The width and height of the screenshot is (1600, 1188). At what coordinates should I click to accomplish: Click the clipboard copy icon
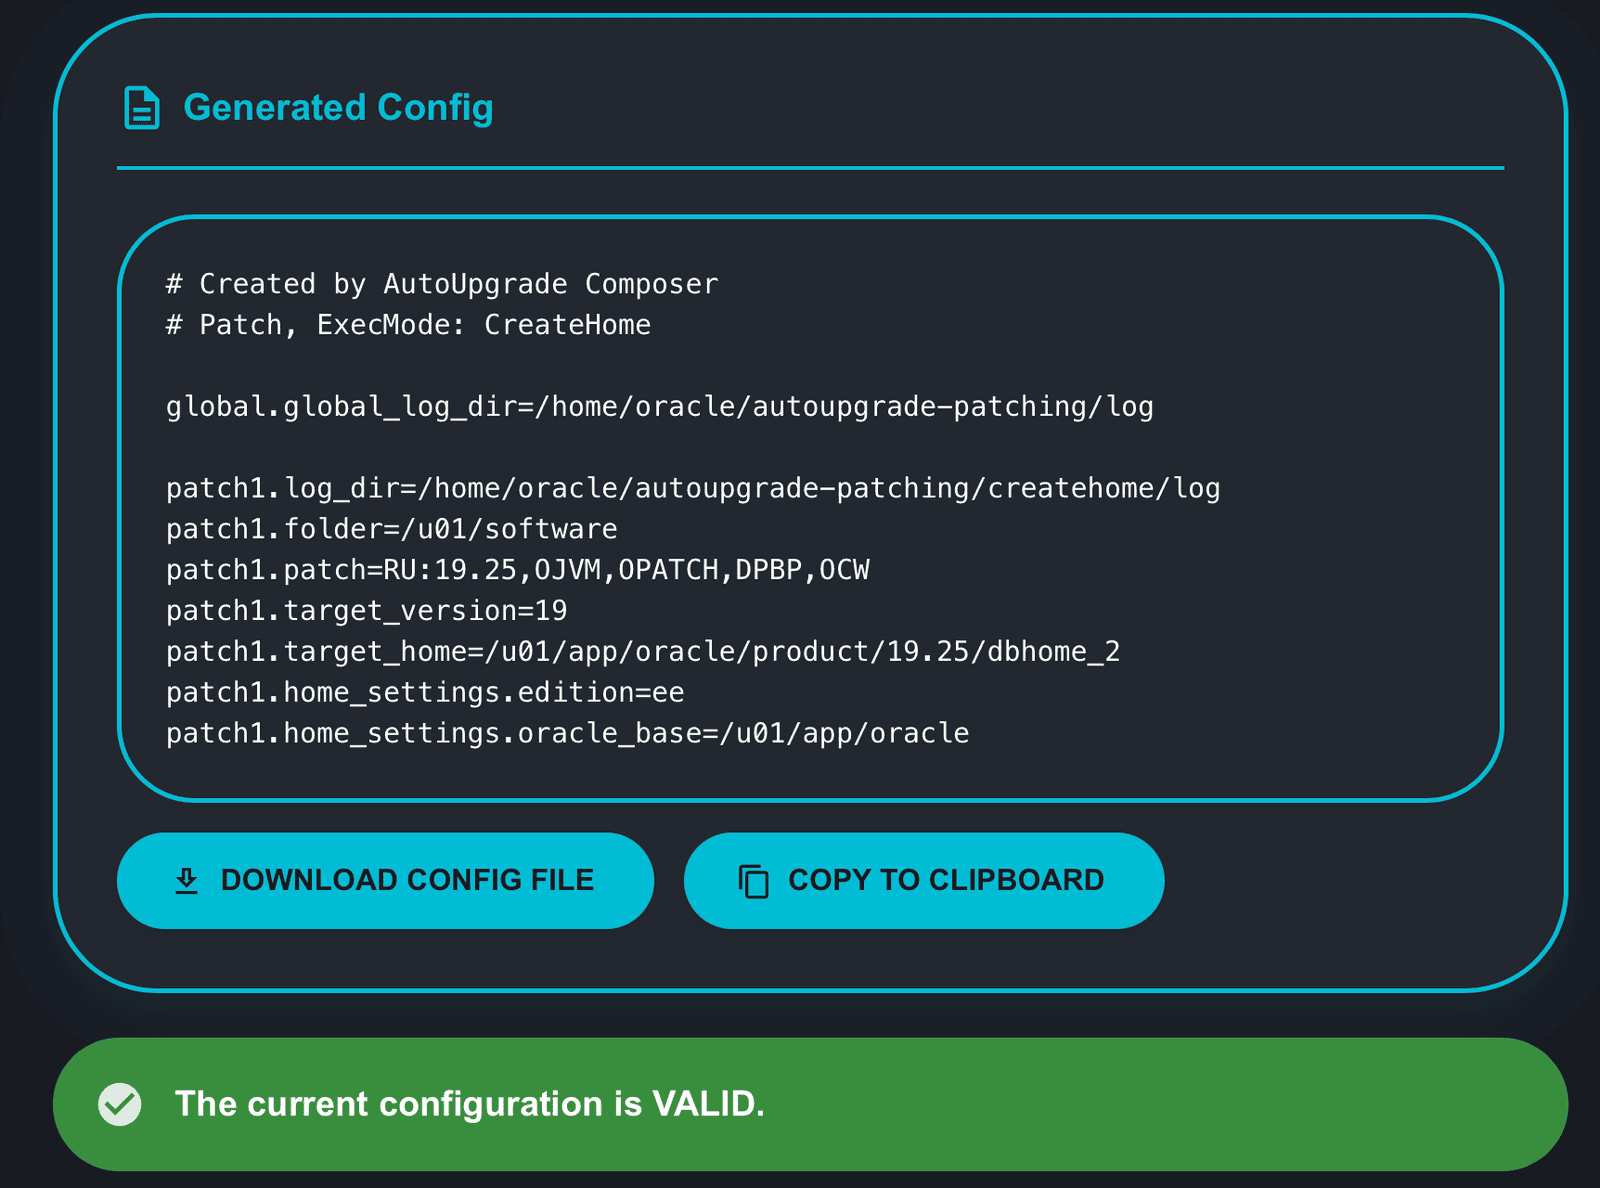(753, 881)
